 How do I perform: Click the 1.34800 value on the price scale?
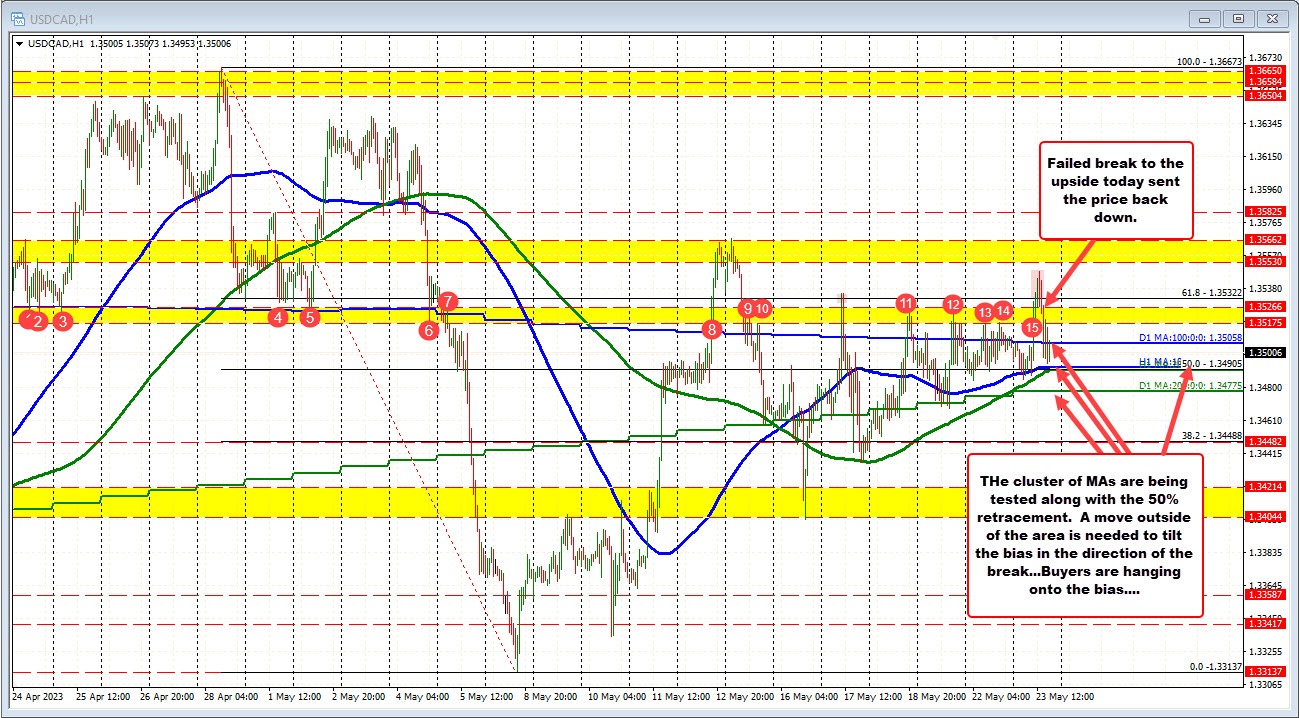point(1265,387)
